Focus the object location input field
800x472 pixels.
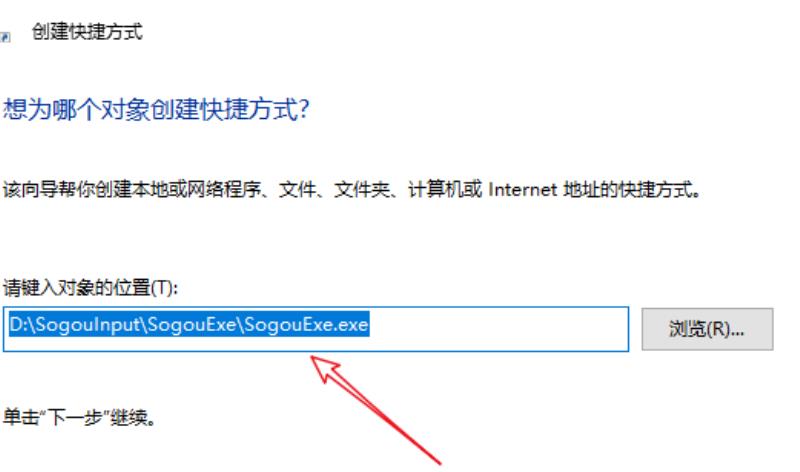tap(316, 329)
